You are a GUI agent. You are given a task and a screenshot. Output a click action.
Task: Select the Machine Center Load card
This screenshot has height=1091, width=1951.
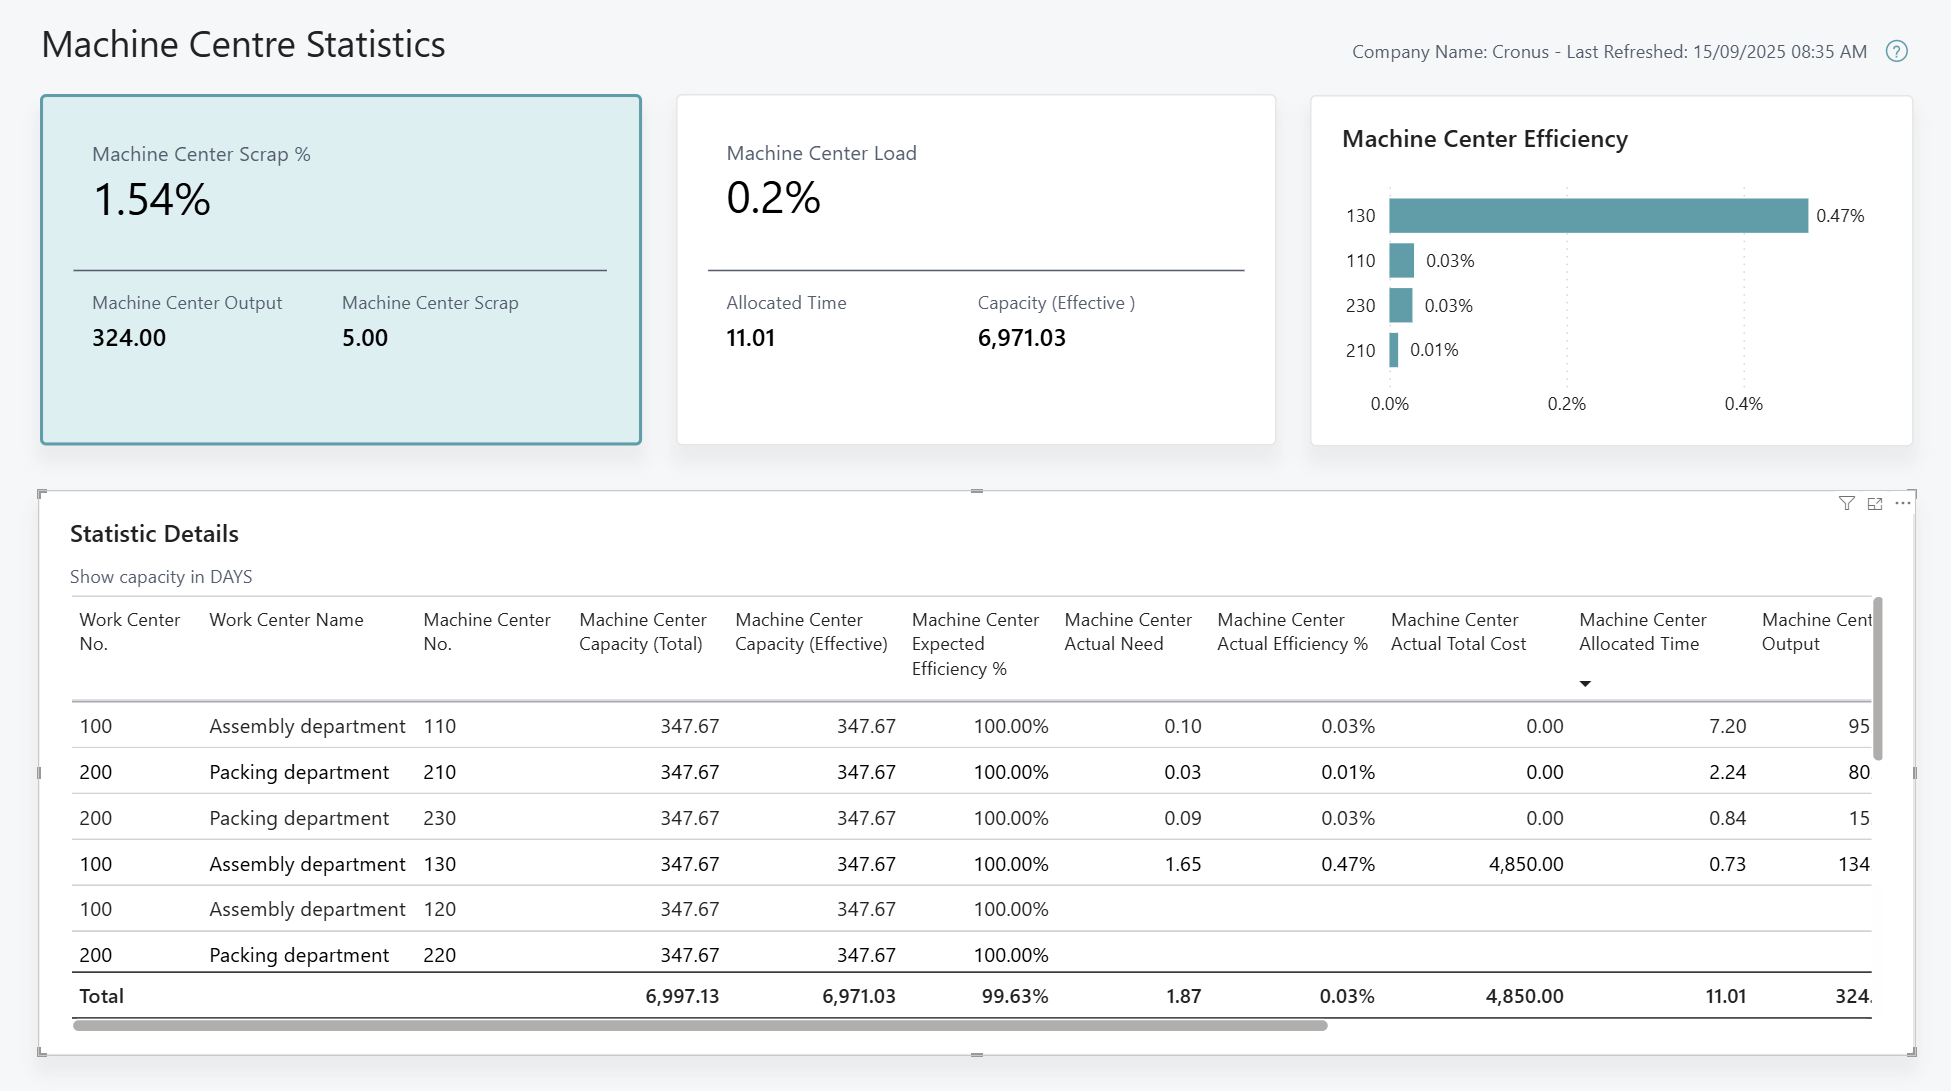coord(975,270)
